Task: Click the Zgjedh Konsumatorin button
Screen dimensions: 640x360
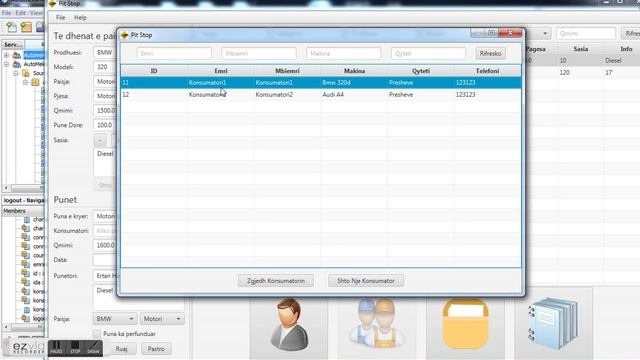Action: click(276, 281)
